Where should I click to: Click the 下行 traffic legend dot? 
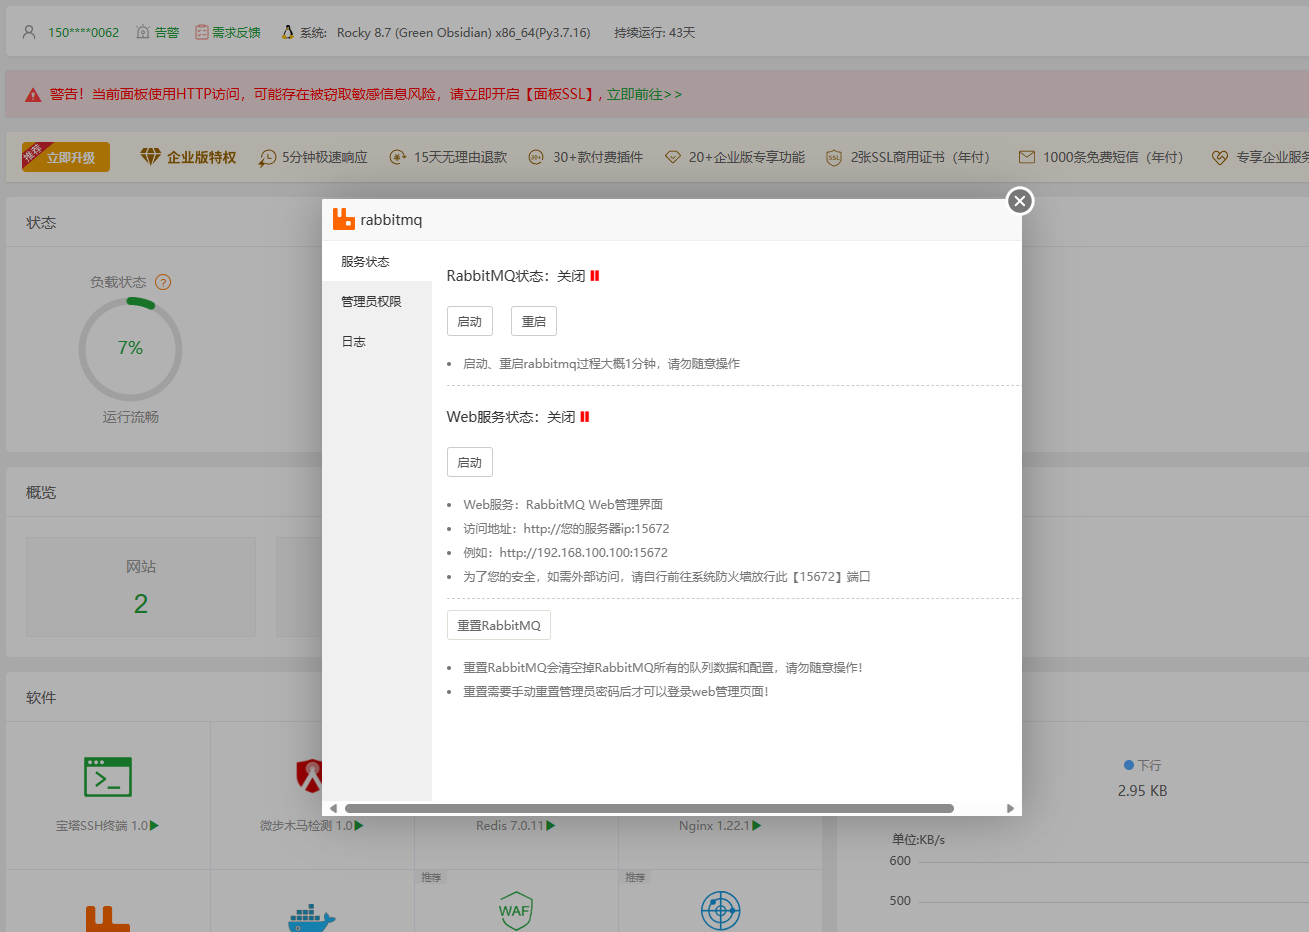pyautogui.click(x=1129, y=765)
